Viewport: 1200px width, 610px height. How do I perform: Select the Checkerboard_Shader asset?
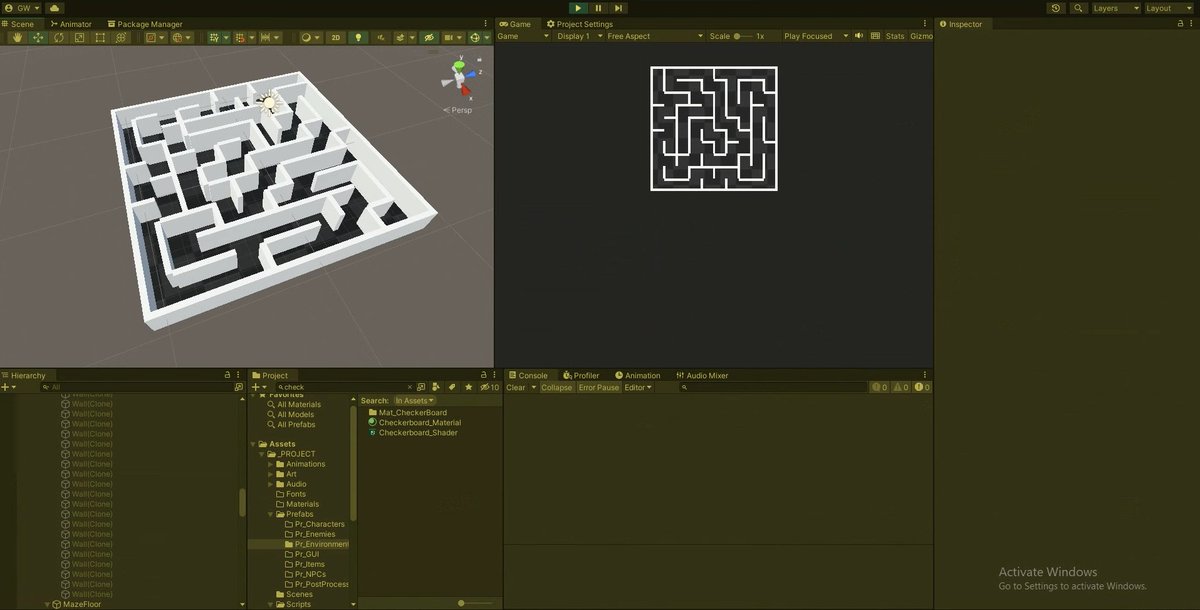(x=413, y=433)
